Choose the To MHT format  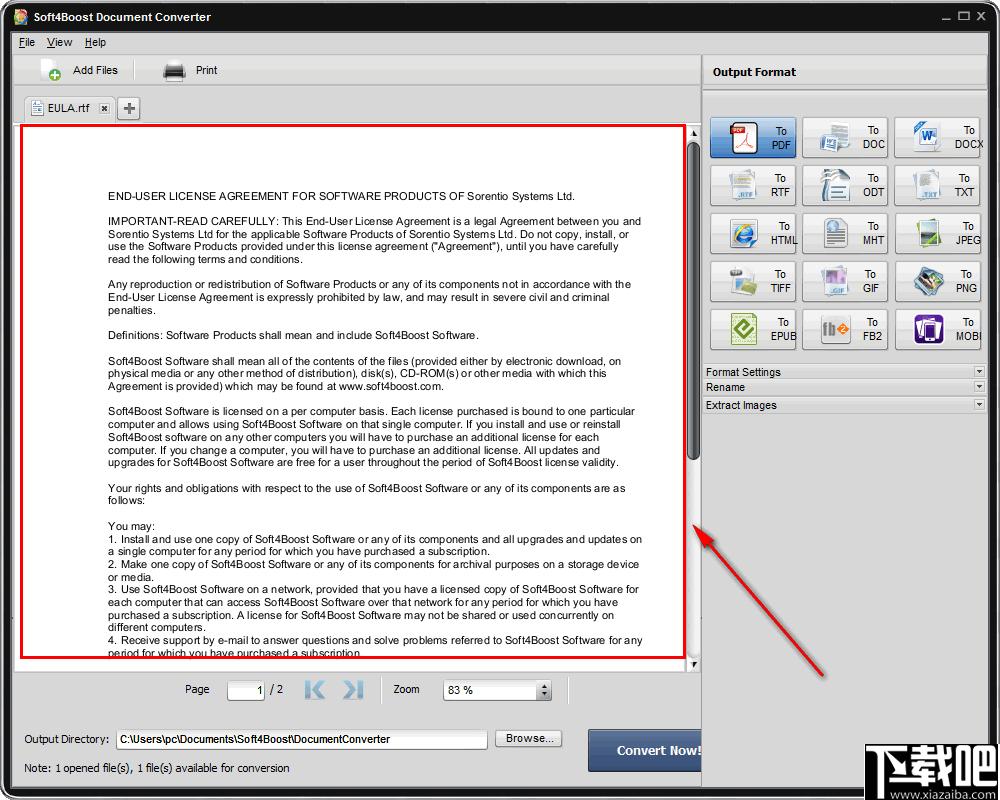pos(844,233)
